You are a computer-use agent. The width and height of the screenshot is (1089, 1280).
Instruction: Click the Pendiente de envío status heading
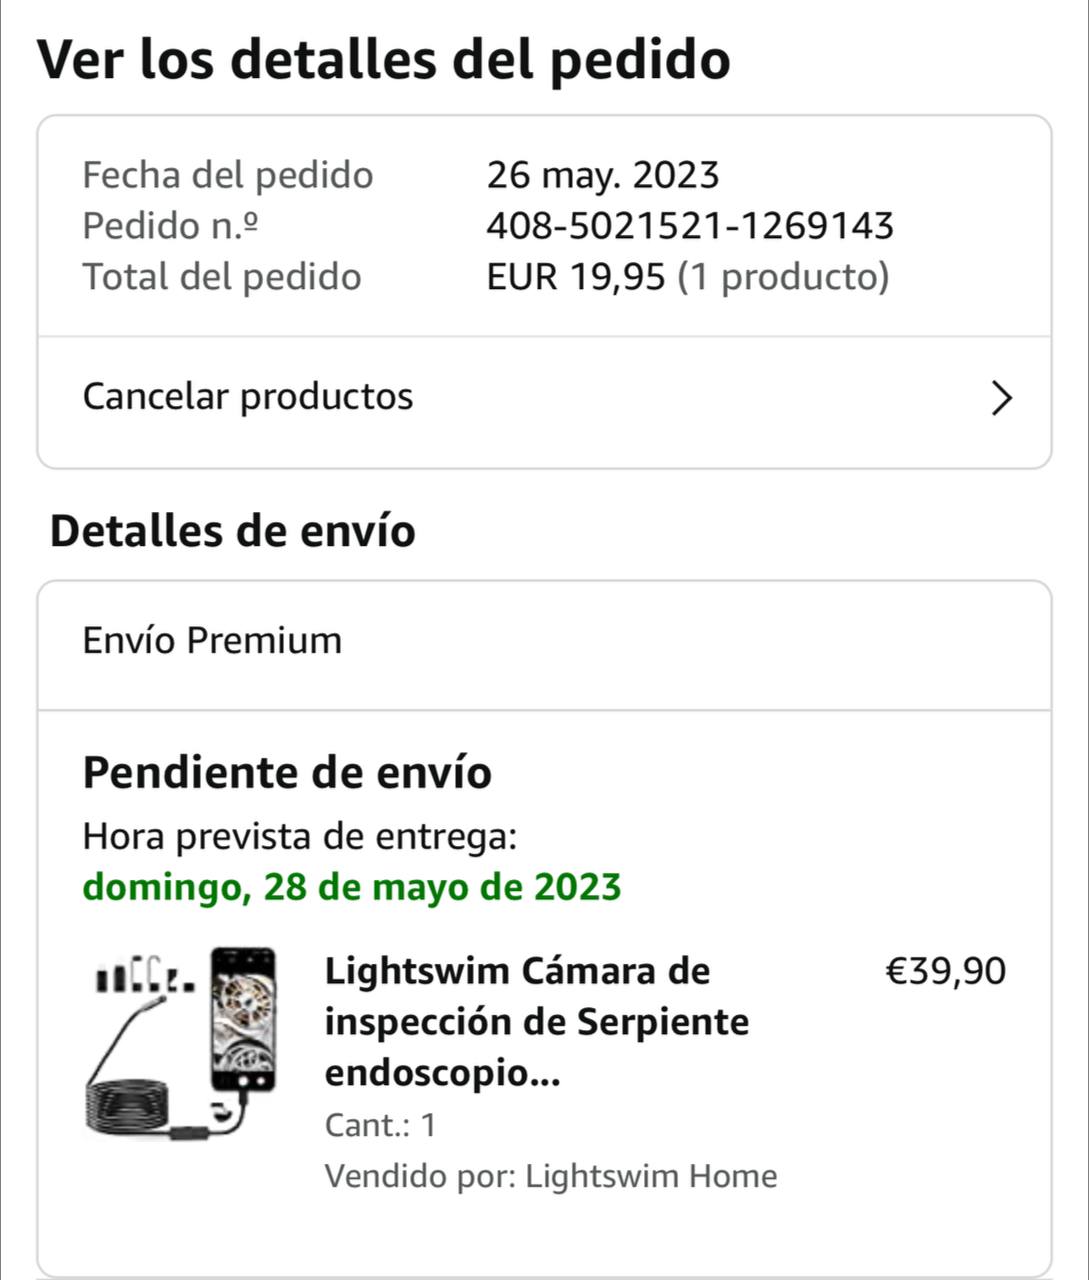tap(287, 773)
